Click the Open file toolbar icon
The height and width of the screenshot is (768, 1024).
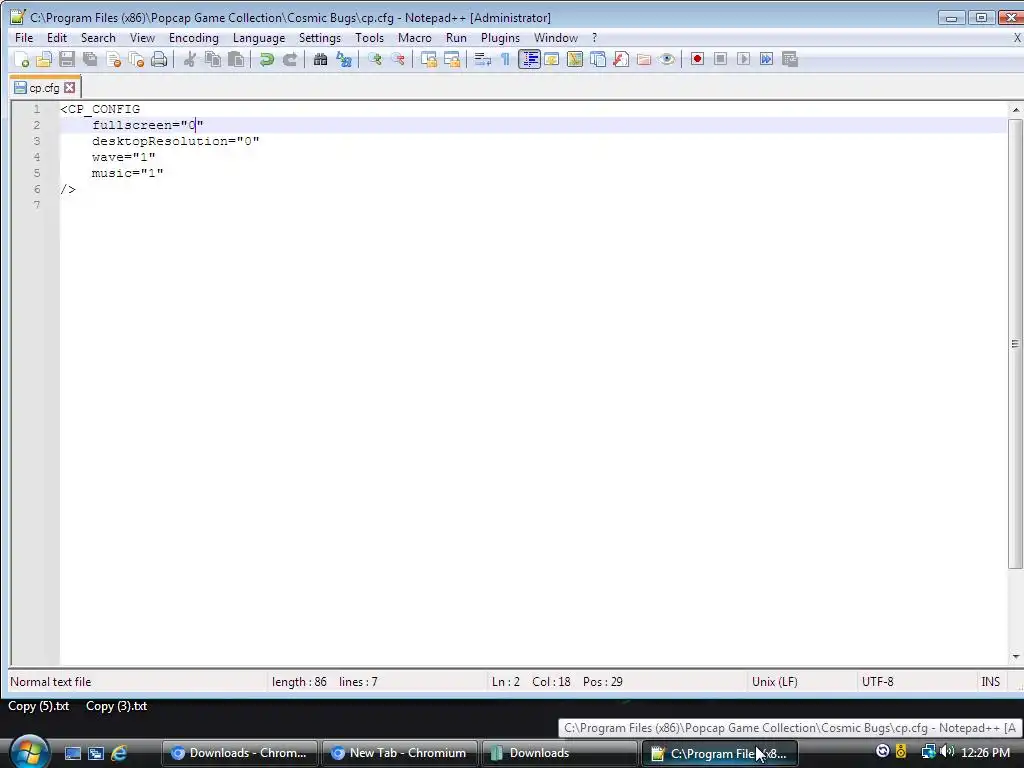pyautogui.click(x=44, y=59)
